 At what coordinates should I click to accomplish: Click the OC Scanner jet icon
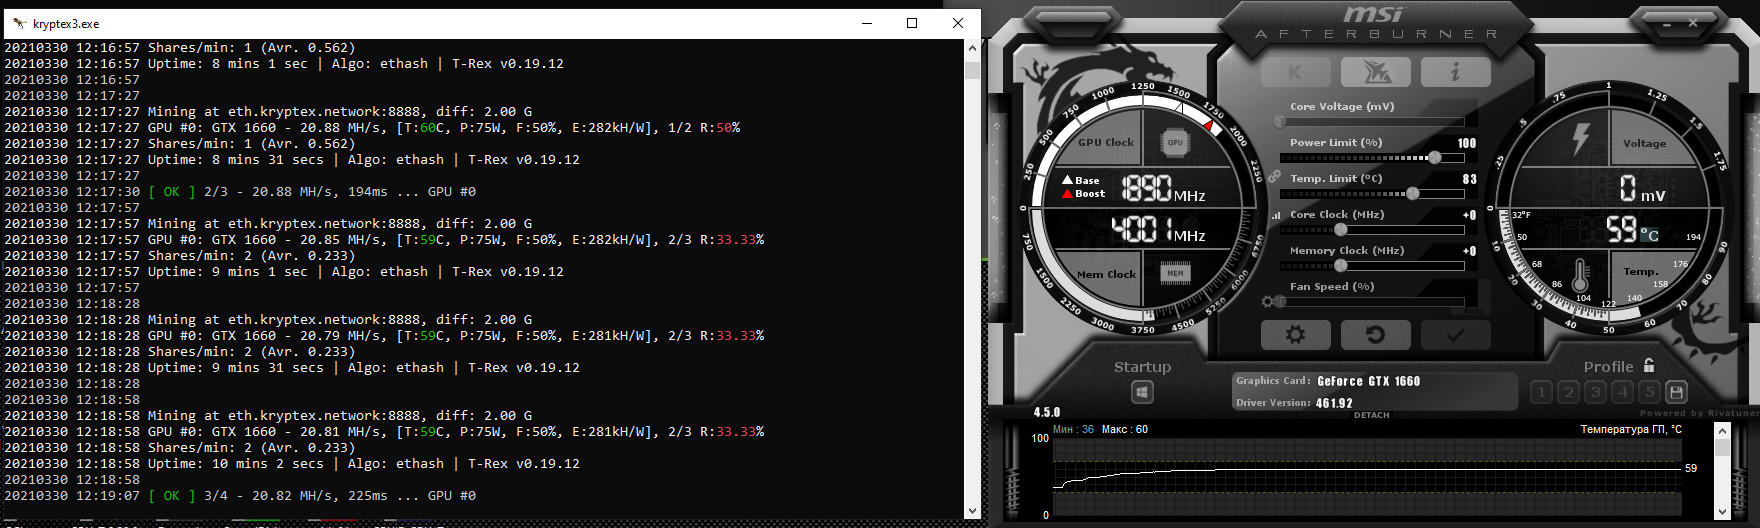coord(1375,72)
